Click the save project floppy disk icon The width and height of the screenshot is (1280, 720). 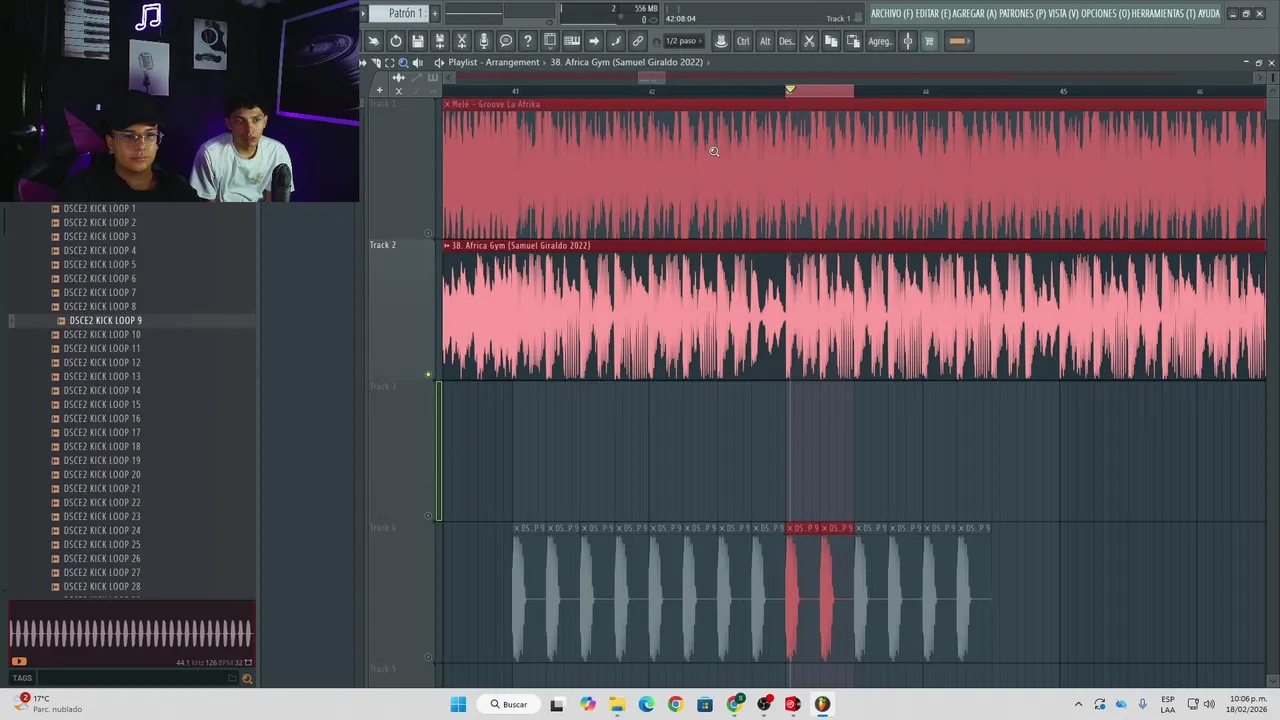point(418,41)
